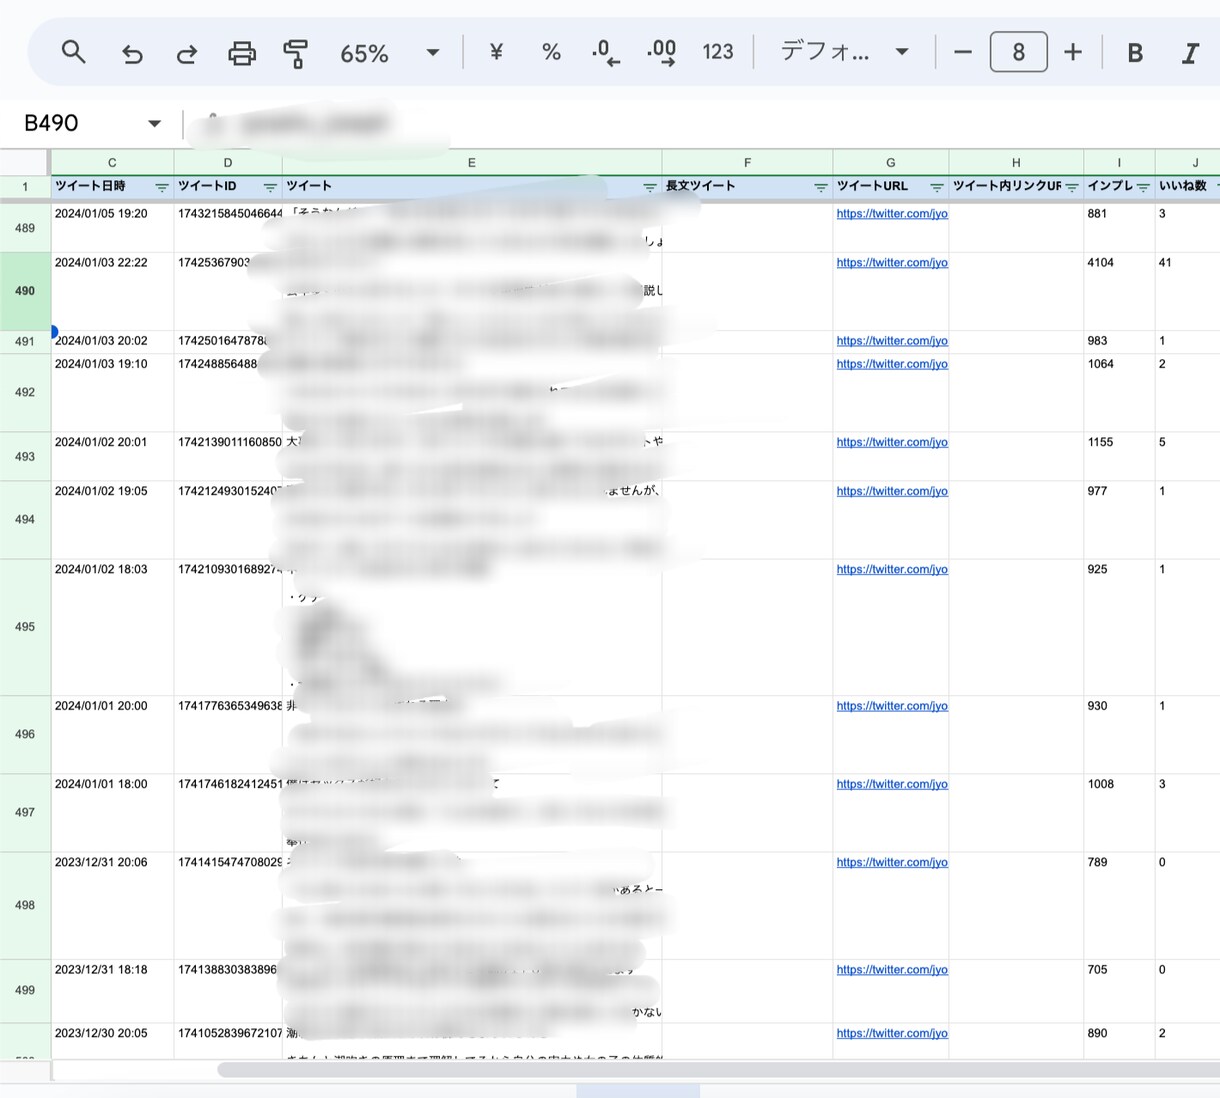This screenshot has height=1098, width=1220.
Task: Decrease font size with minus button
Action: click(963, 52)
